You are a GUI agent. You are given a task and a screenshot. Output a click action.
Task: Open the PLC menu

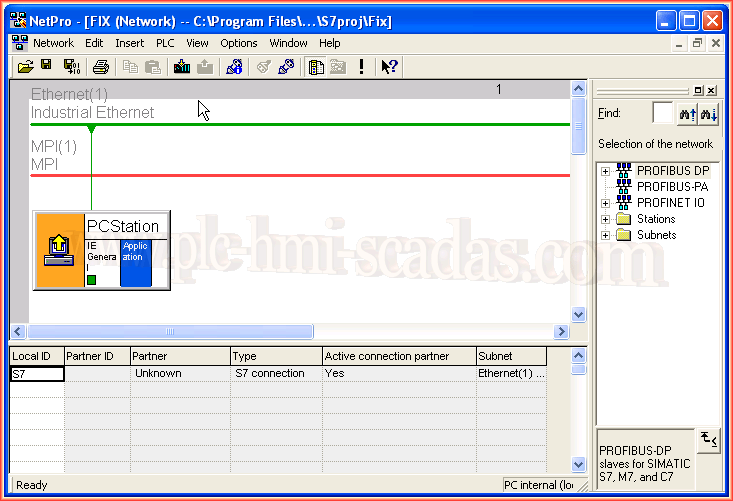[165, 43]
